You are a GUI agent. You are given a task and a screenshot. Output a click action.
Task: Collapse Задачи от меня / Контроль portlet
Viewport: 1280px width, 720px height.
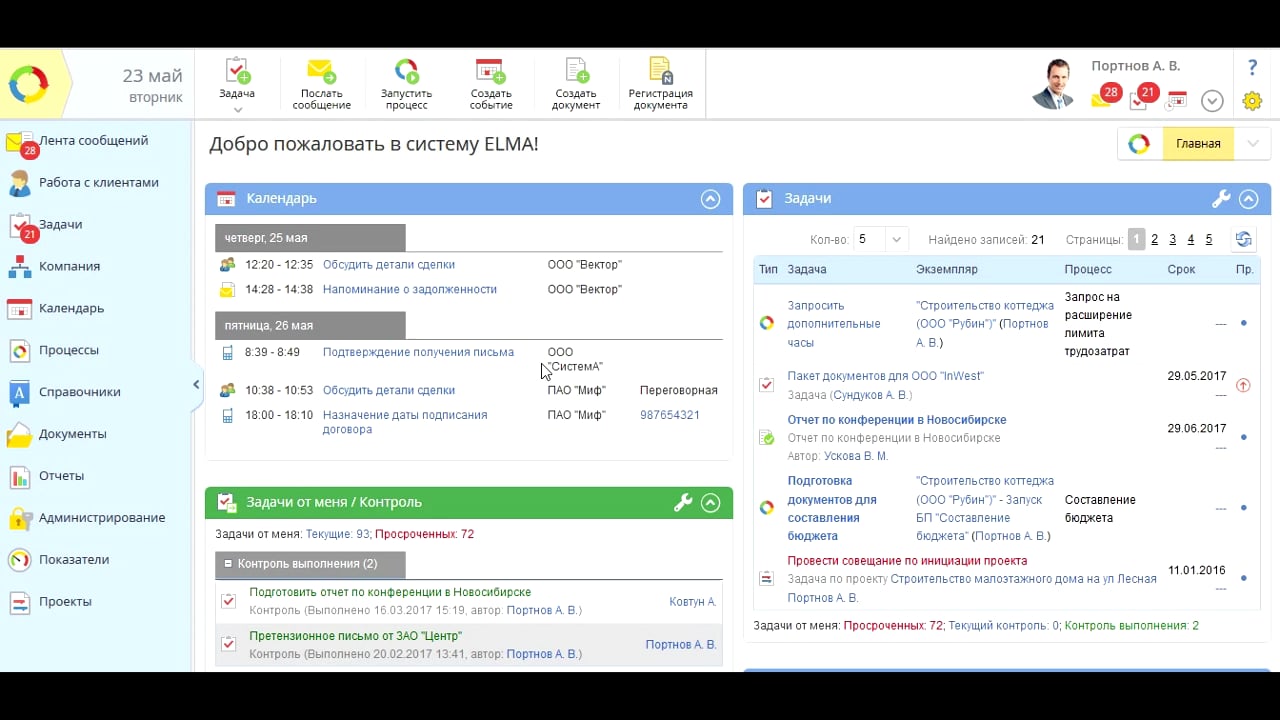click(x=710, y=503)
